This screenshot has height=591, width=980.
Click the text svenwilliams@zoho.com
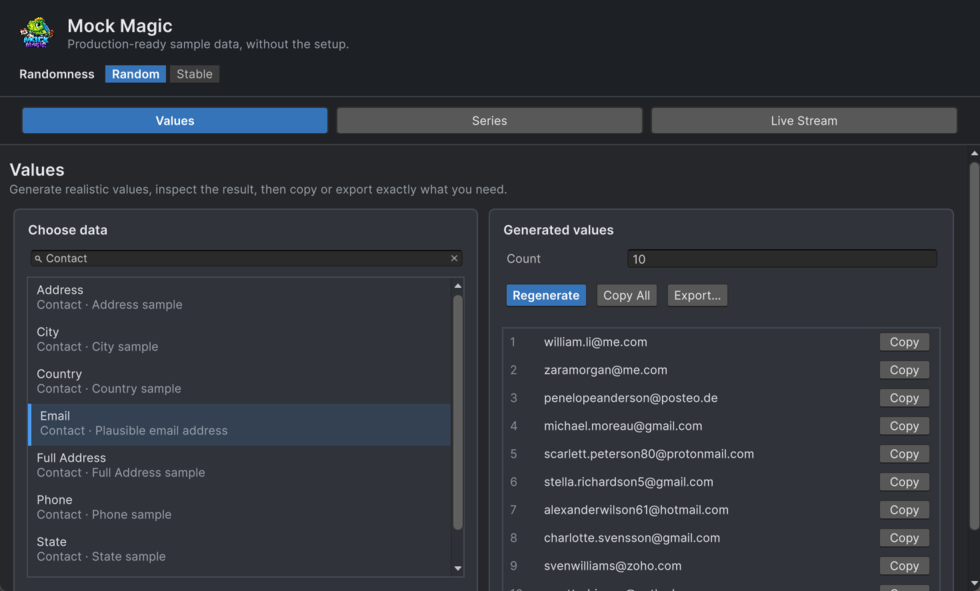pyautogui.click(x=612, y=566)
